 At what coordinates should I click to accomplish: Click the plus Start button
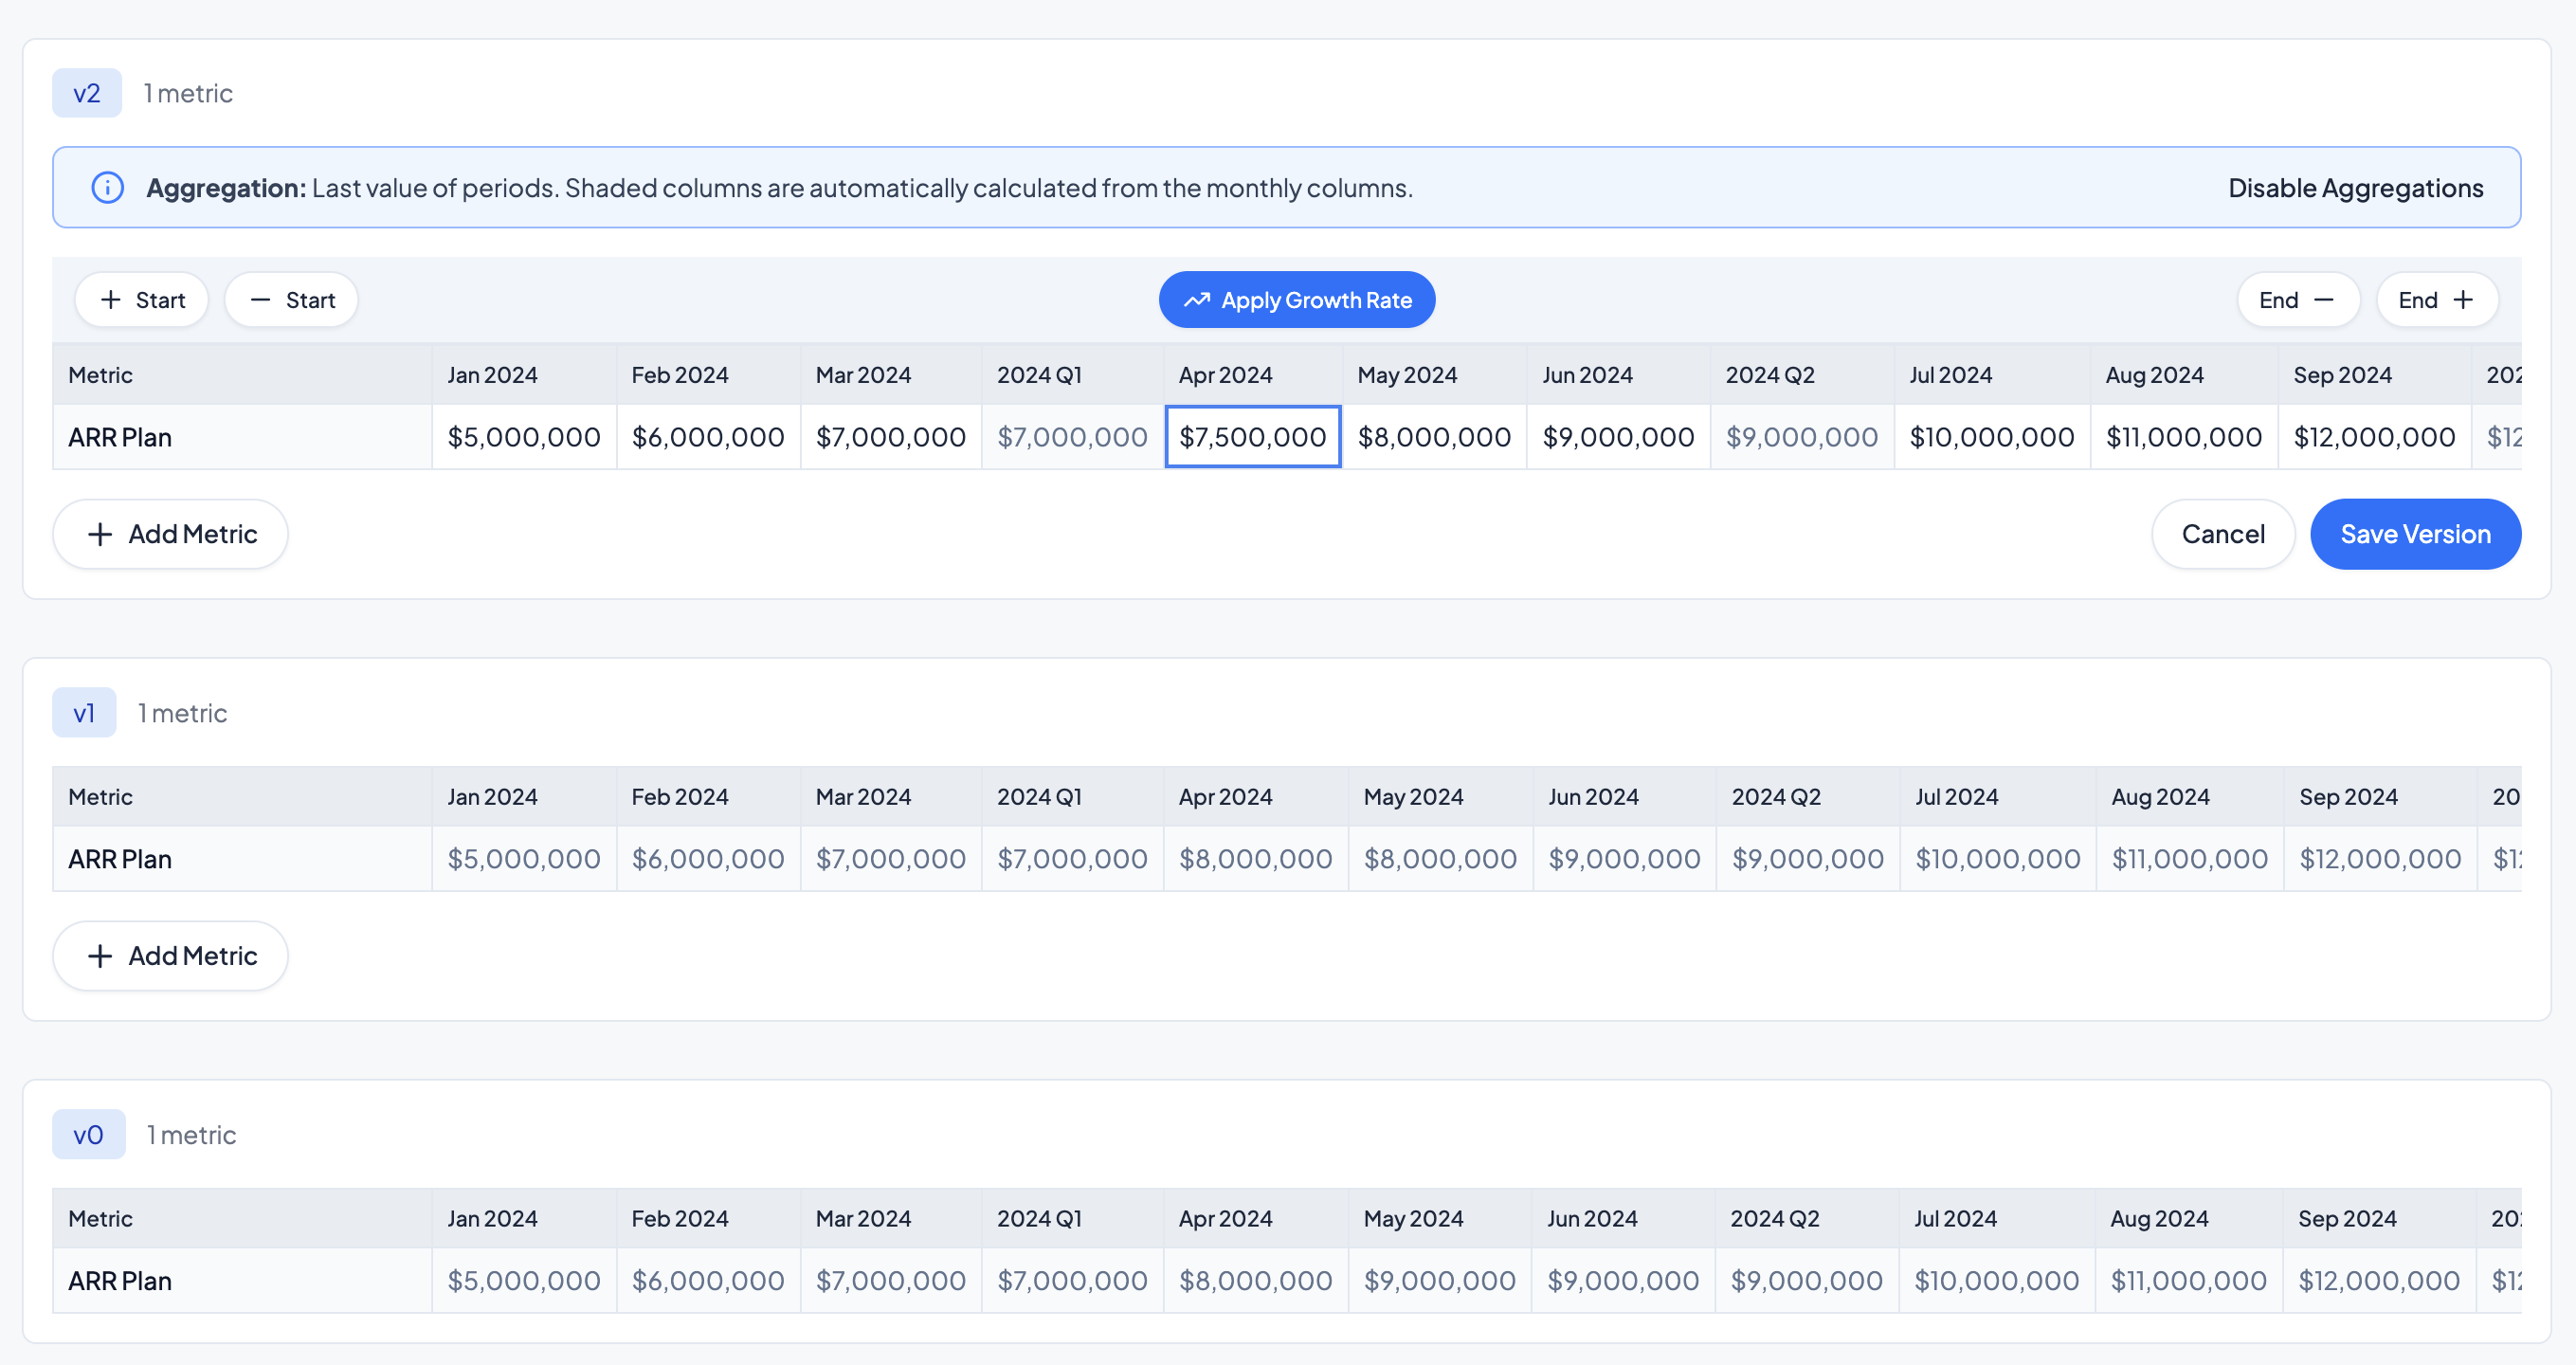tap(142, 300)
